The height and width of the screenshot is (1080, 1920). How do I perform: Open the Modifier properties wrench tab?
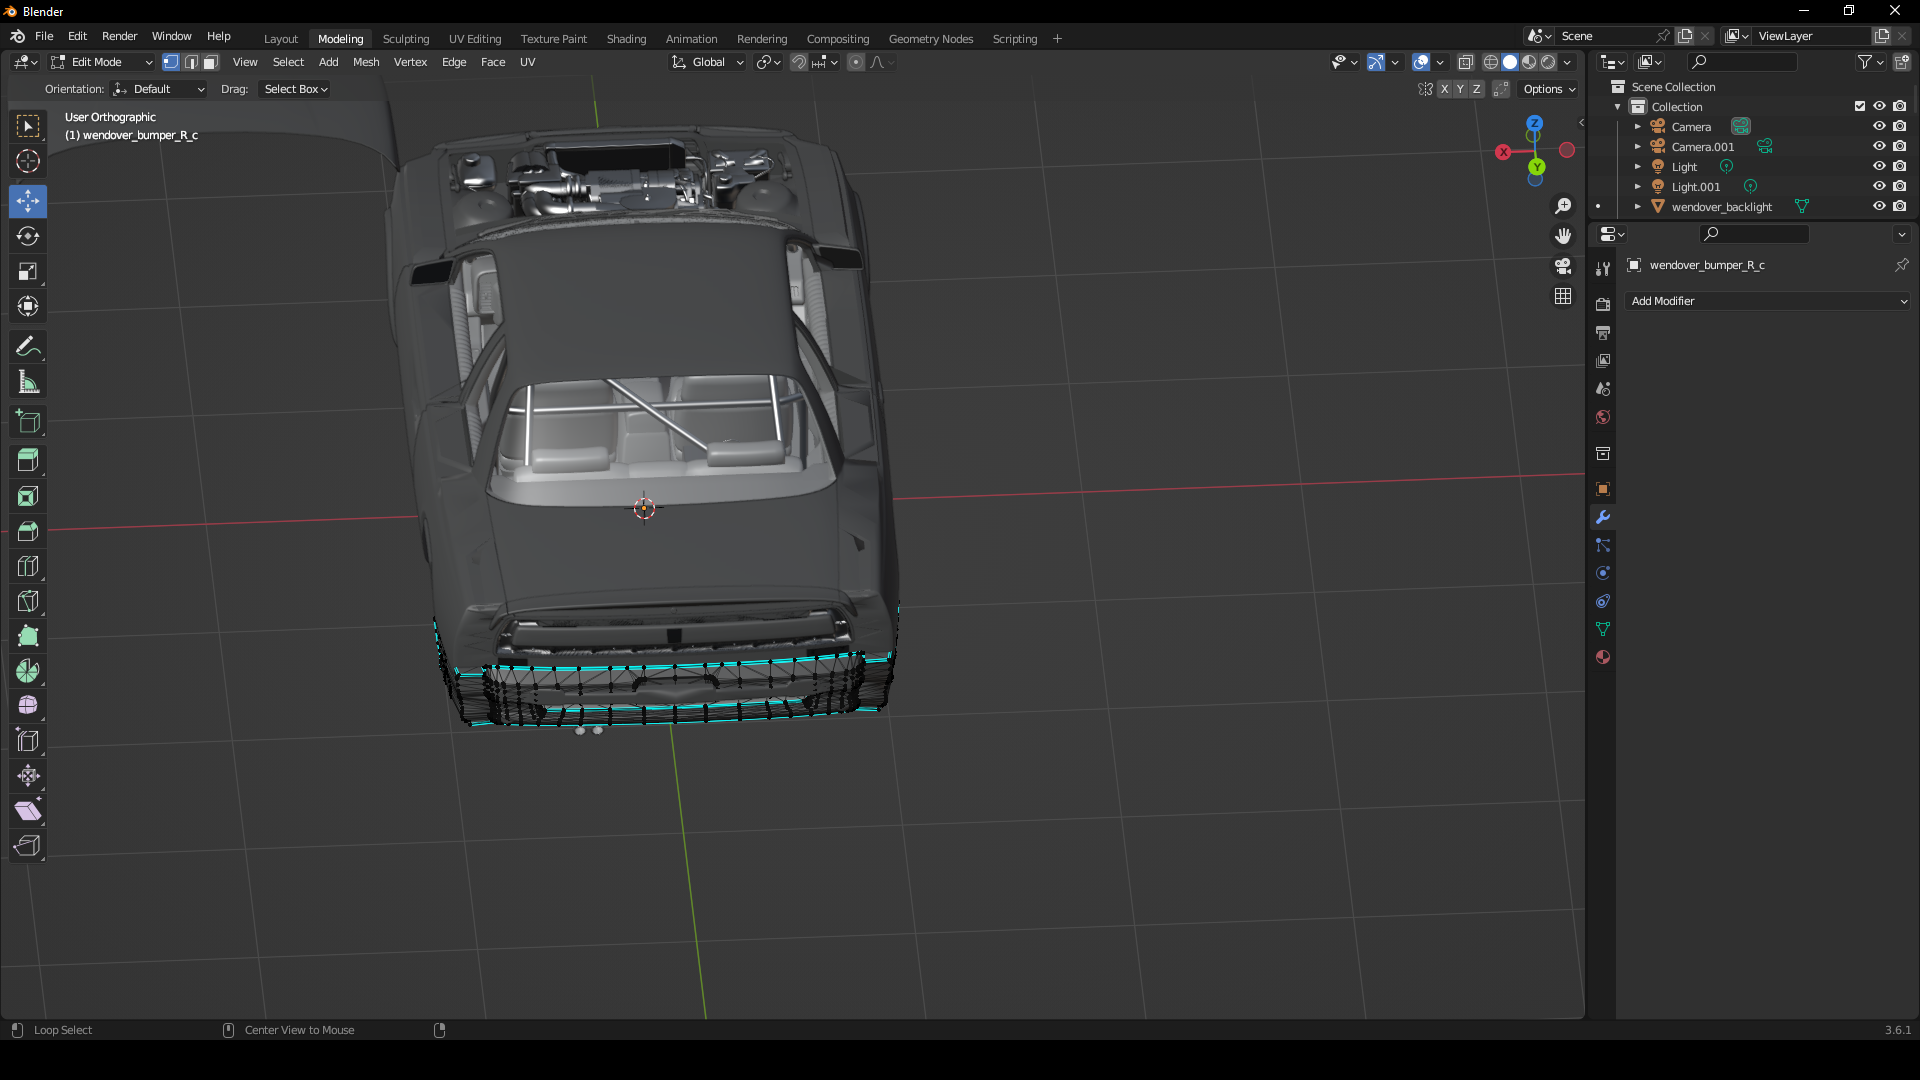coord(1603,517)
